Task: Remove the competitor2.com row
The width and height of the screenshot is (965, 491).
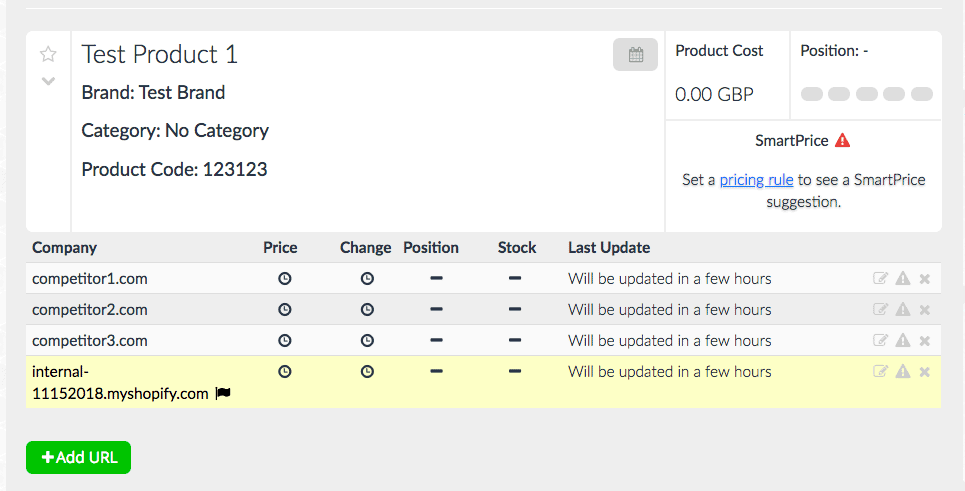Action: tap(925, 310)
